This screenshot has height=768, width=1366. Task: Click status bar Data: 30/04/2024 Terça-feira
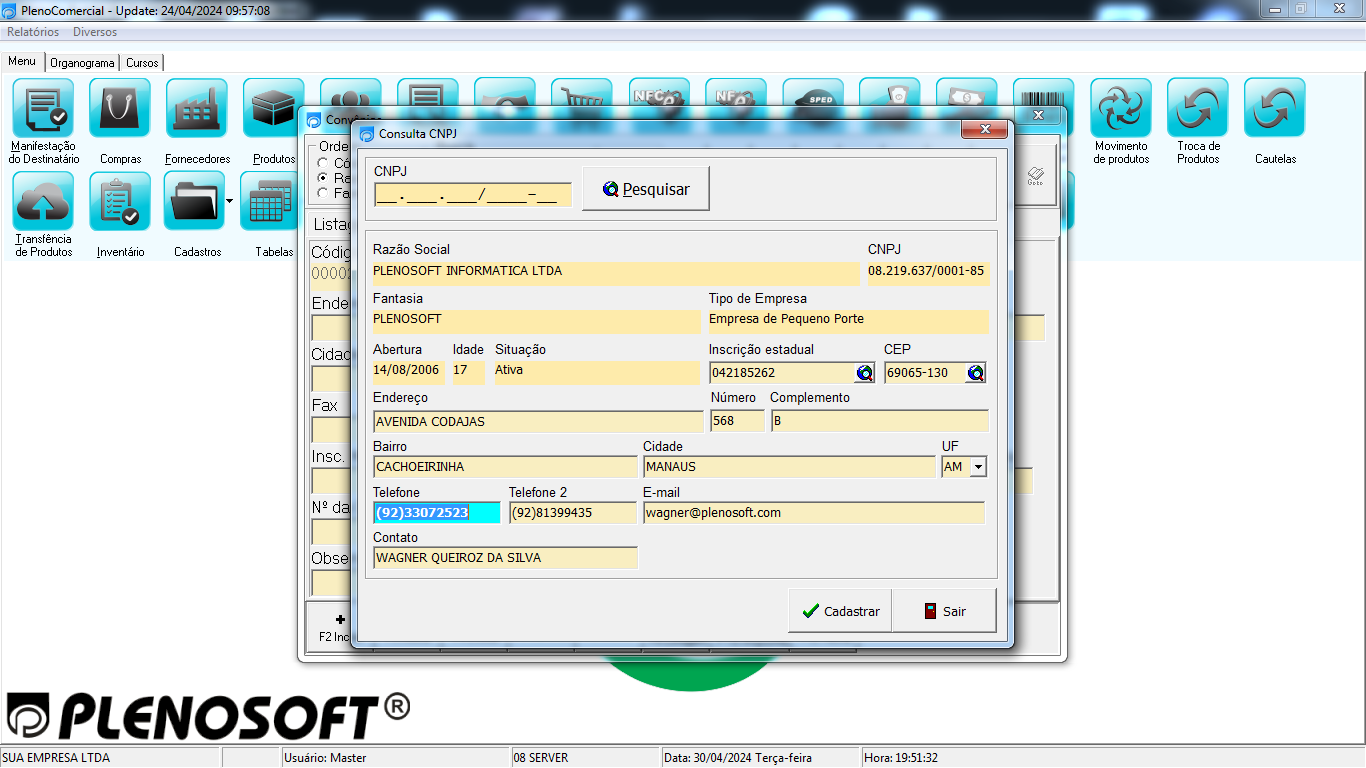pyautogui.click(x=760, y=758)
